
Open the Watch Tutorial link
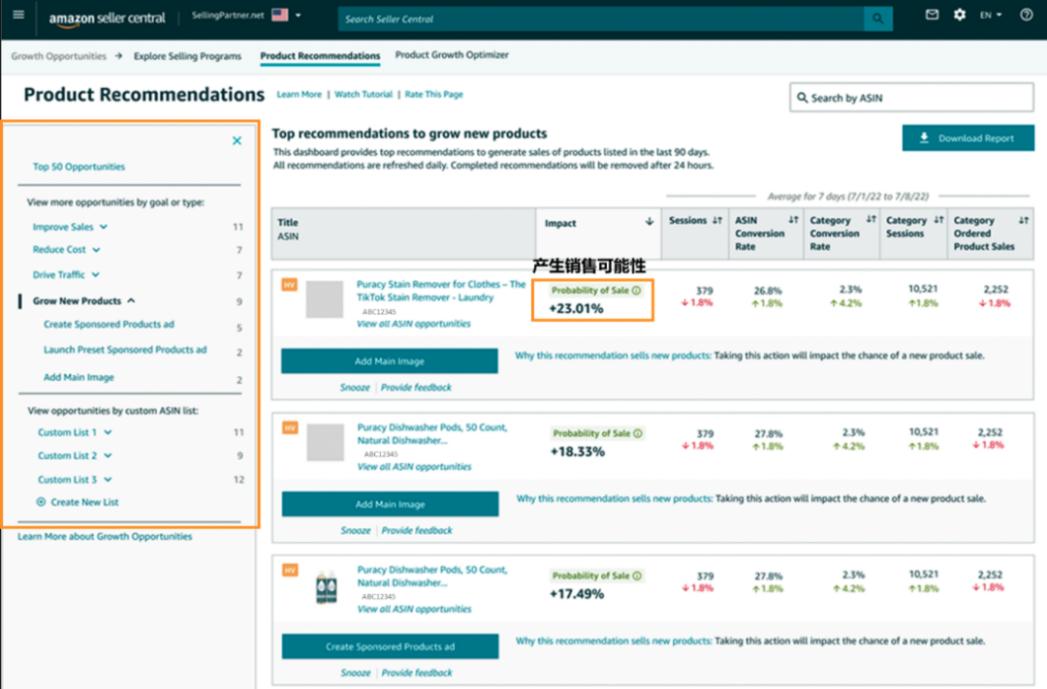pos(363,94)
